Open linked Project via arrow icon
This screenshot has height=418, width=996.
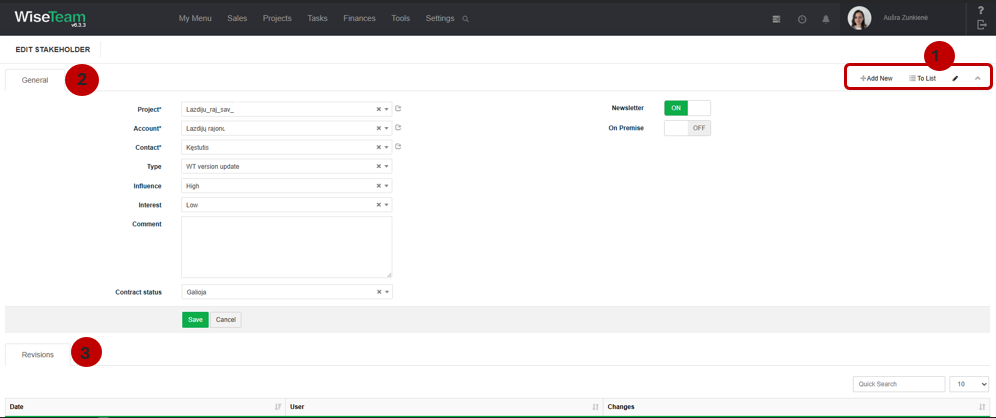(398, 109)
